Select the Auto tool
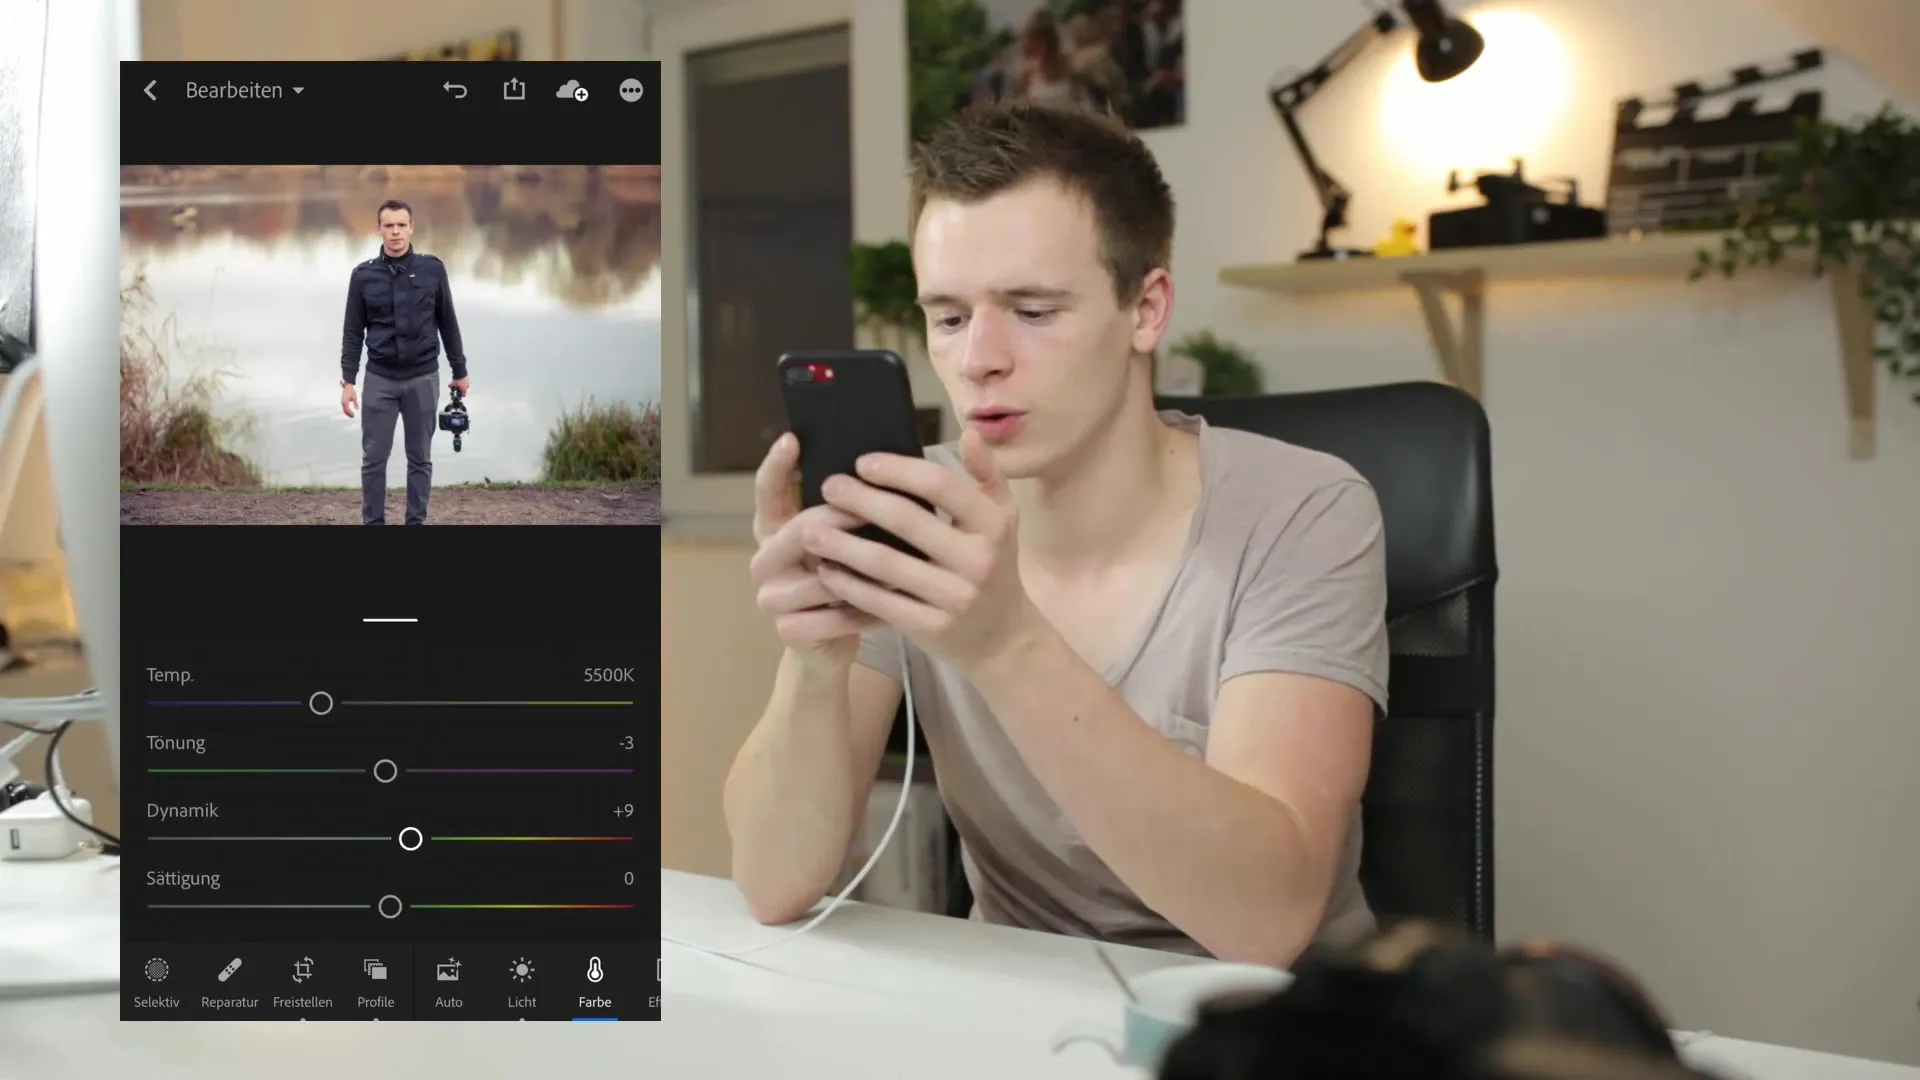Image resolution: width=1920 pixels, height=1080 pixels. 448,981
